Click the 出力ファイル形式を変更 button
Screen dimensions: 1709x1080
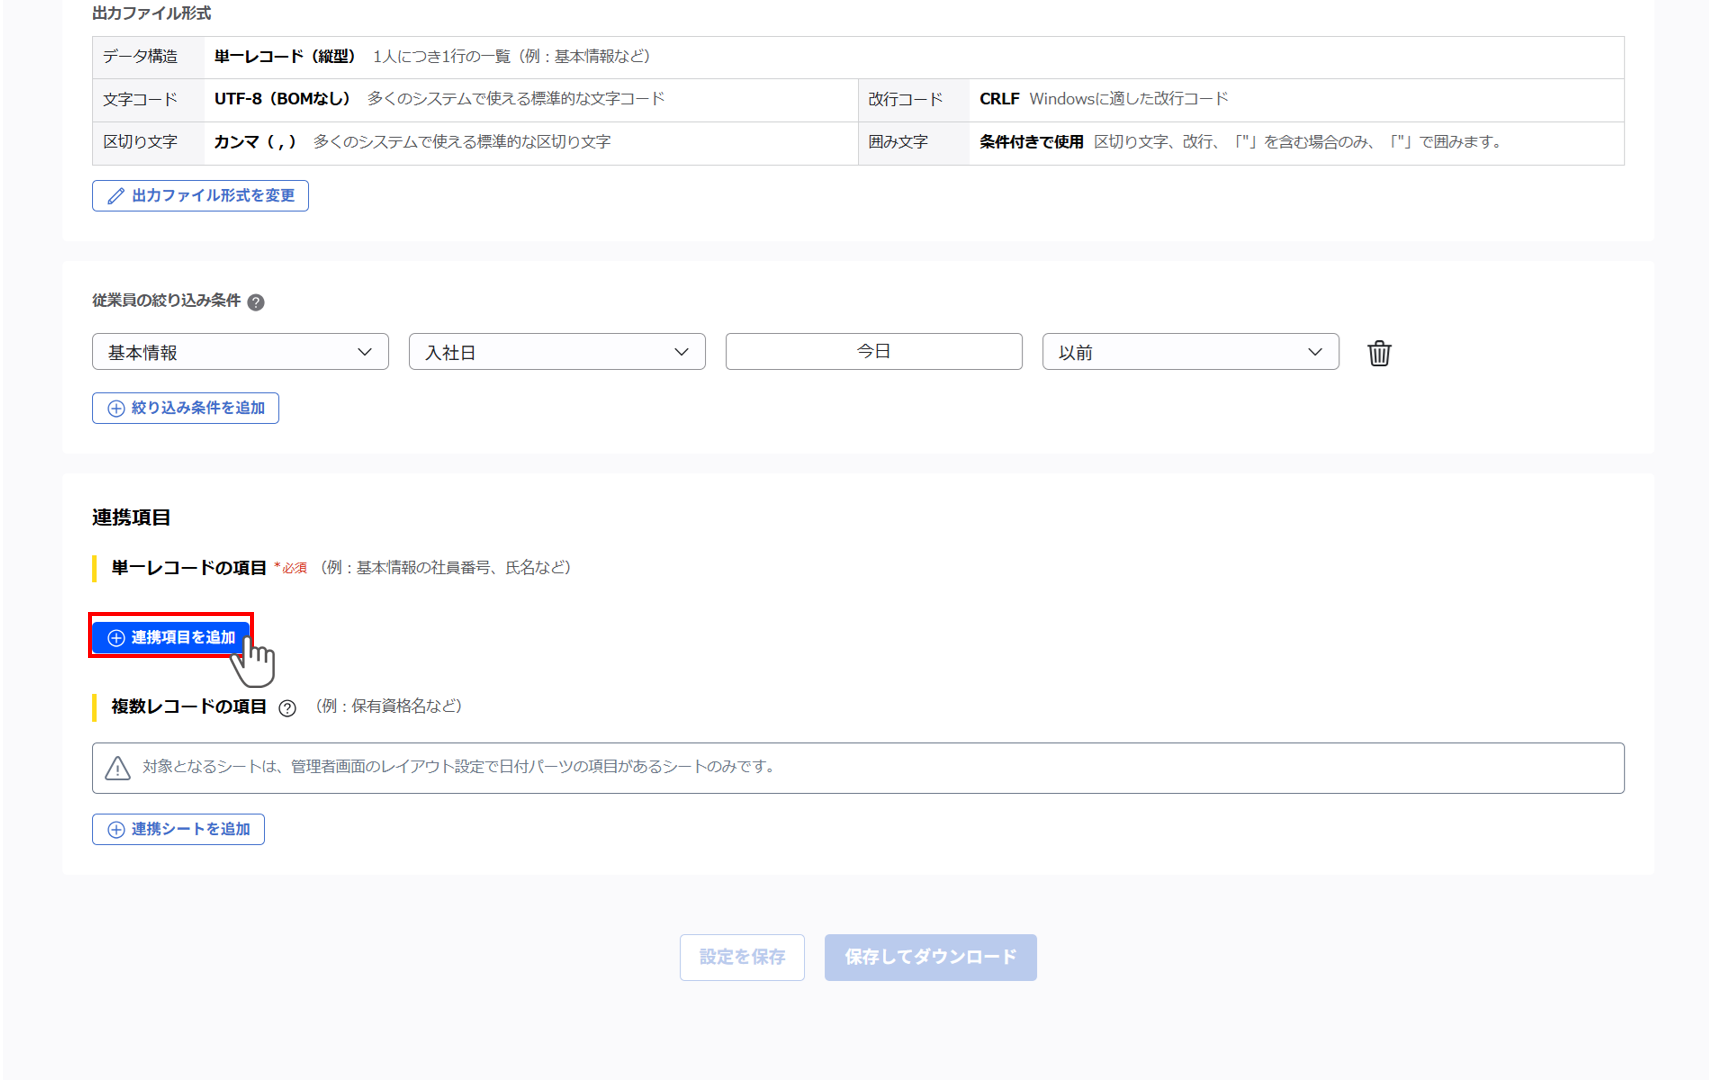tap(200, 196)
